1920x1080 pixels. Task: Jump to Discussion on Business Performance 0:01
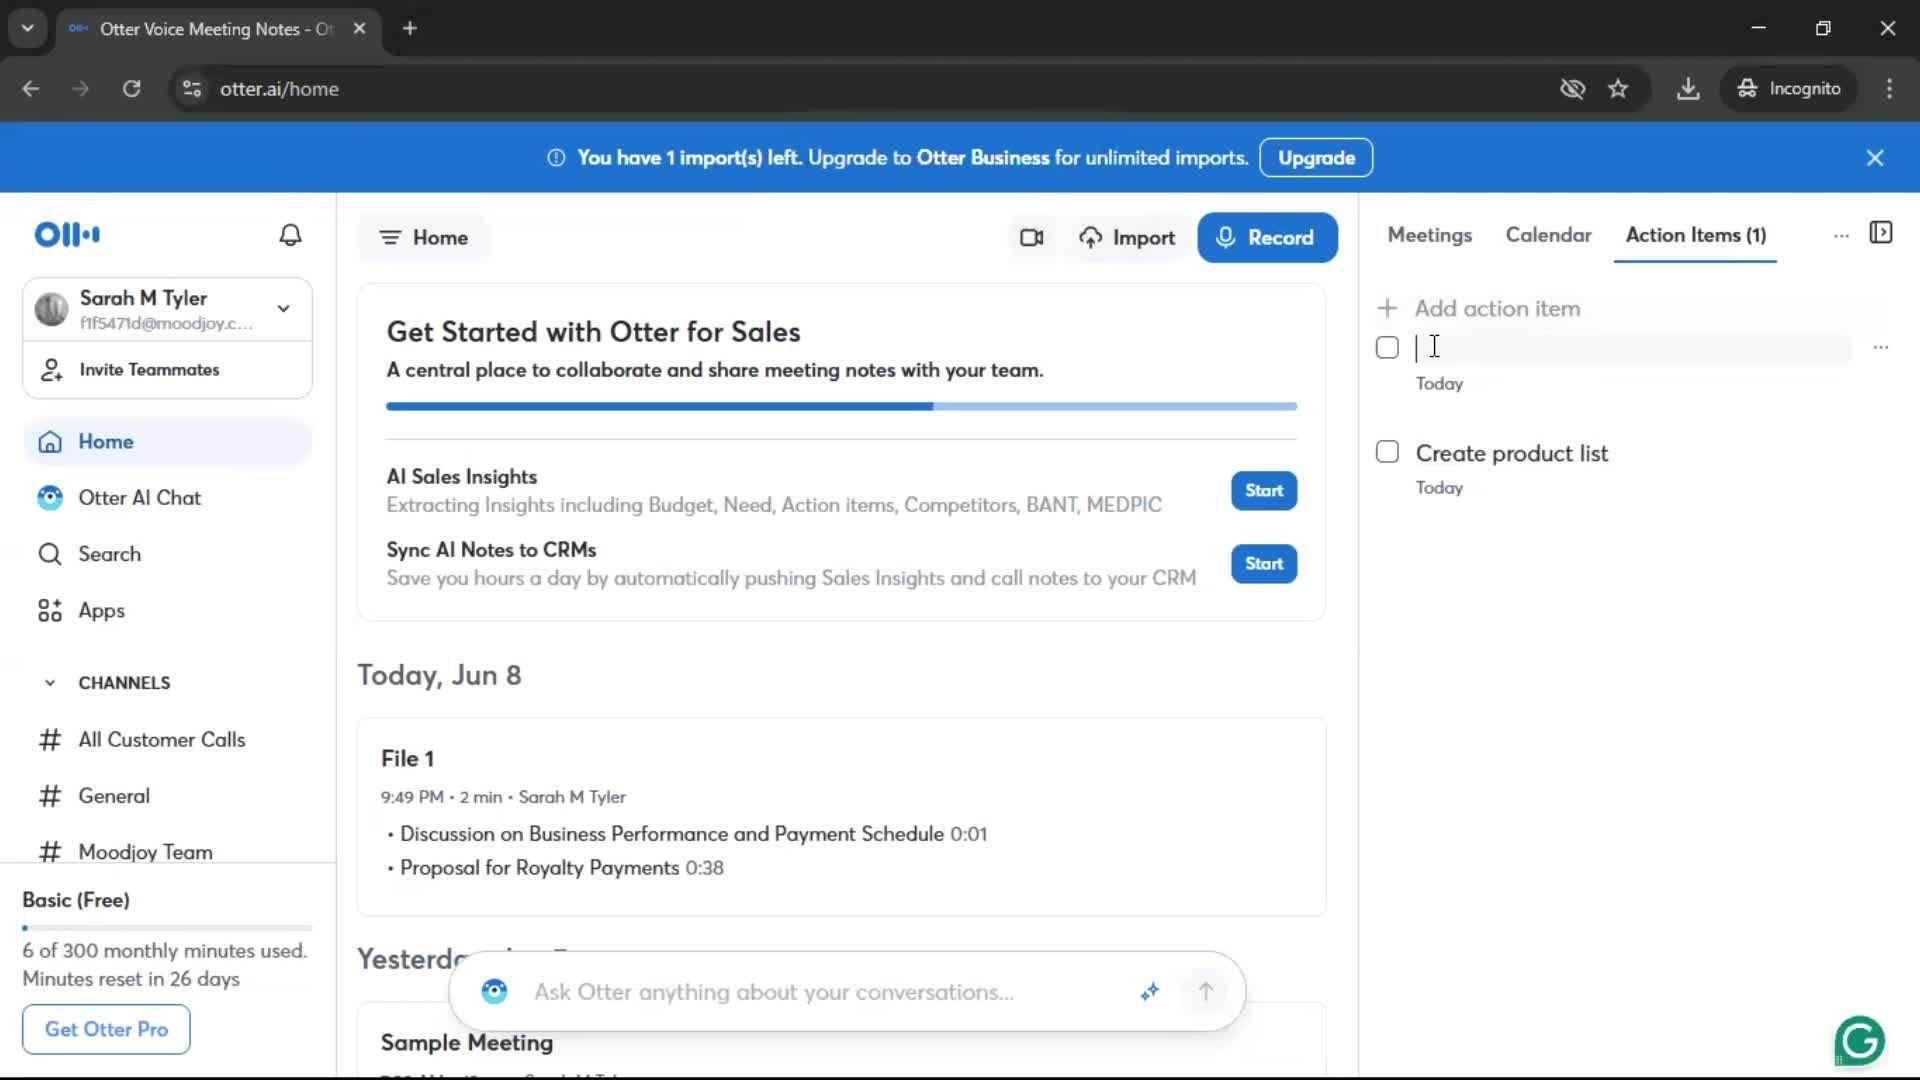(x=693, y=834)
